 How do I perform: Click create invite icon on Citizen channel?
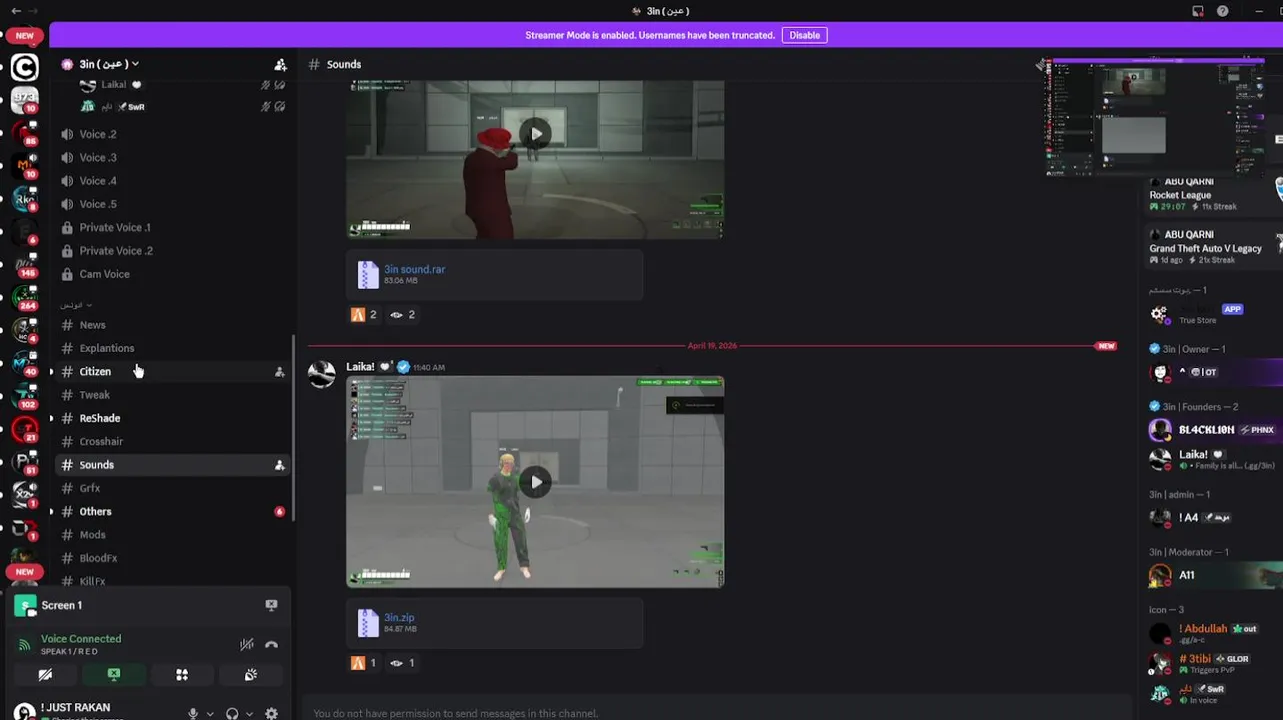[279, 372]
